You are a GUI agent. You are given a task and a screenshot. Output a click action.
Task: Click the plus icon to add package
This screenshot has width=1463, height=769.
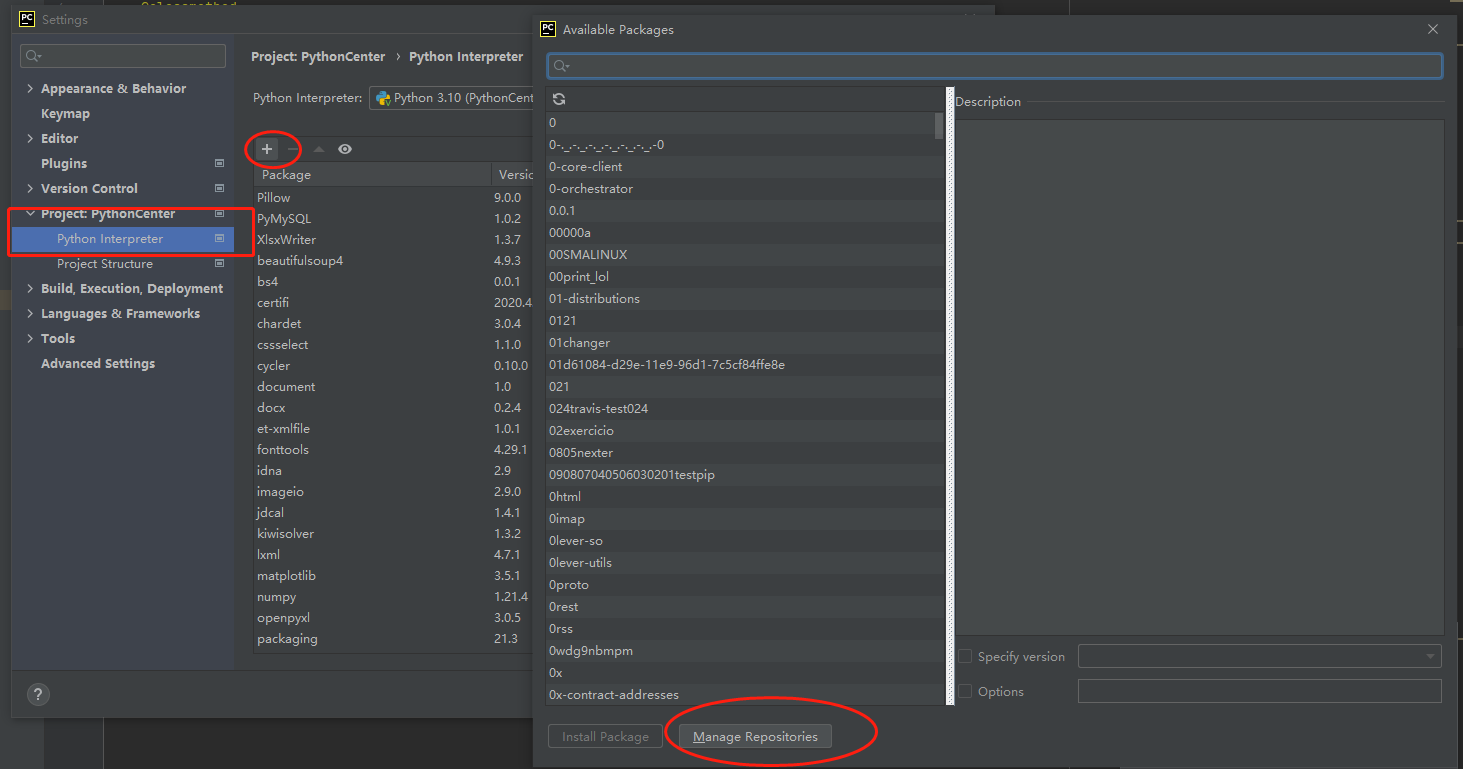click(x=267, y=149)
